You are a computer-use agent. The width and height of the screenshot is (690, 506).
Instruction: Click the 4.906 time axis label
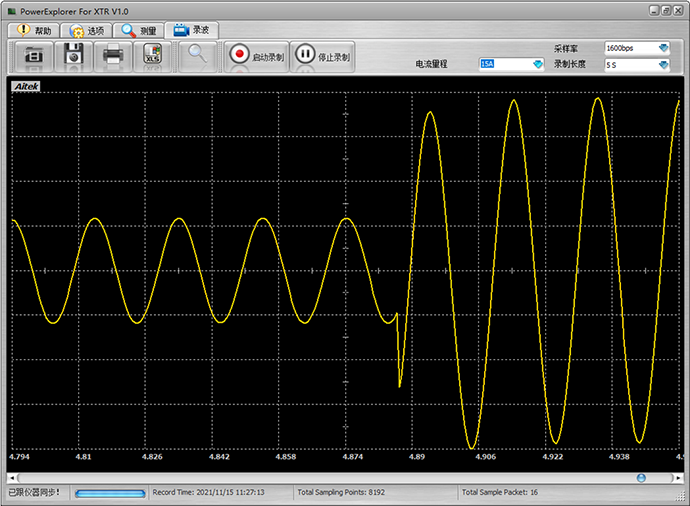pos(485,457)
